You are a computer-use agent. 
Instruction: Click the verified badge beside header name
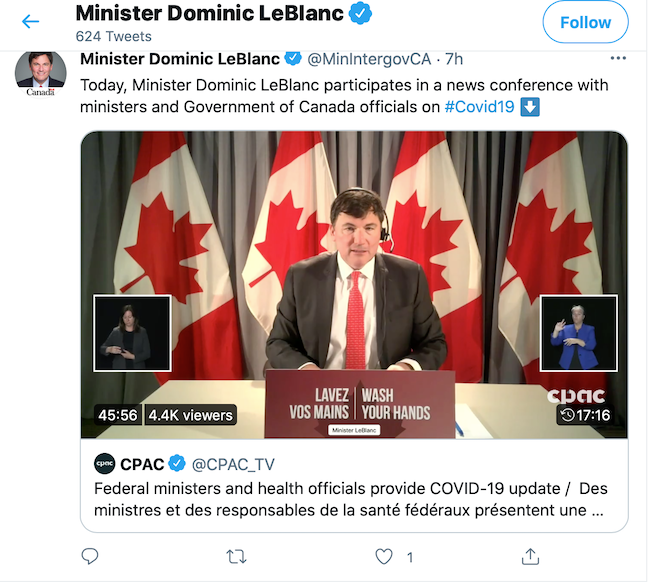click(x=361, y=13)
